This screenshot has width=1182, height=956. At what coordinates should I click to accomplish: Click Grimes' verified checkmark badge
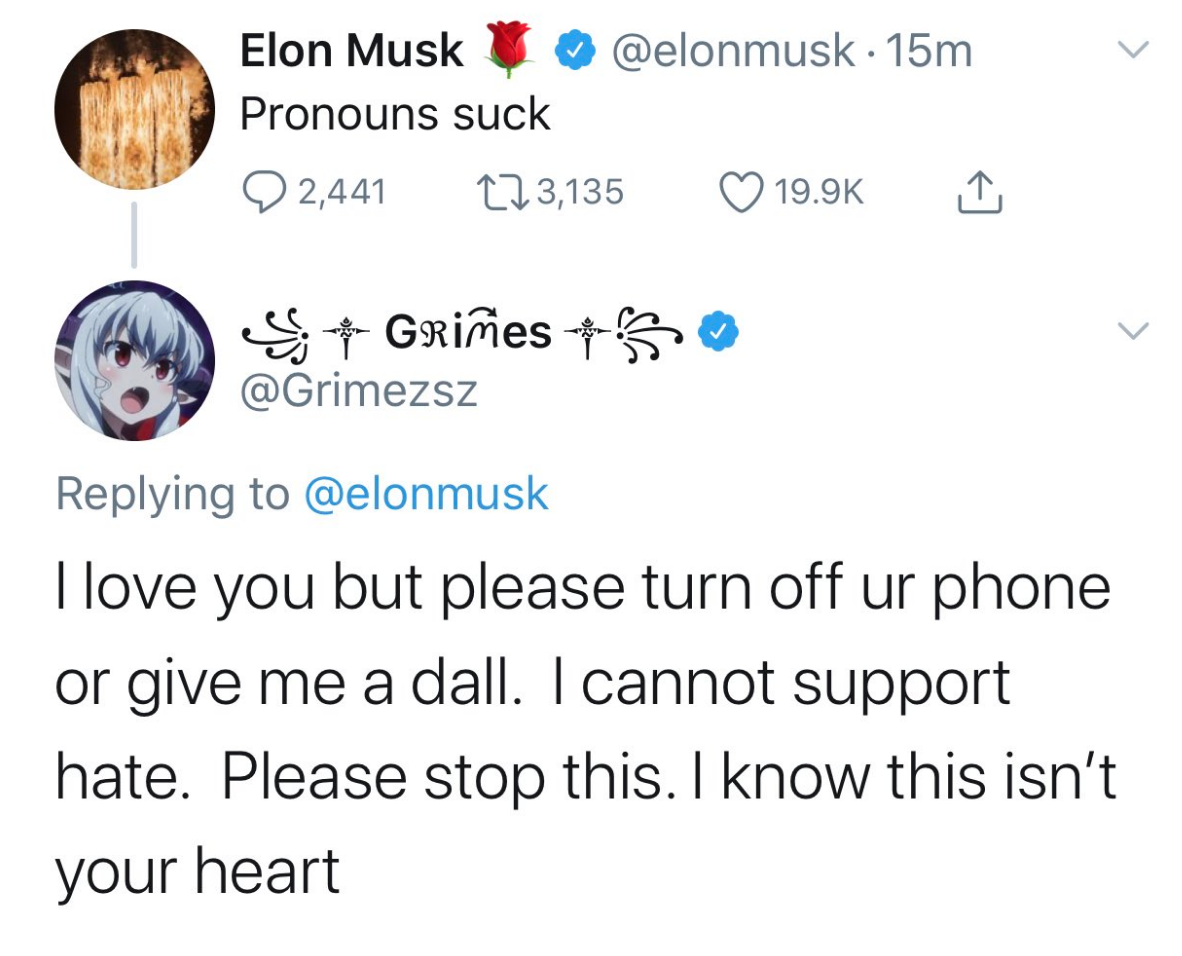pyautogui.click(x=716, y=331)
